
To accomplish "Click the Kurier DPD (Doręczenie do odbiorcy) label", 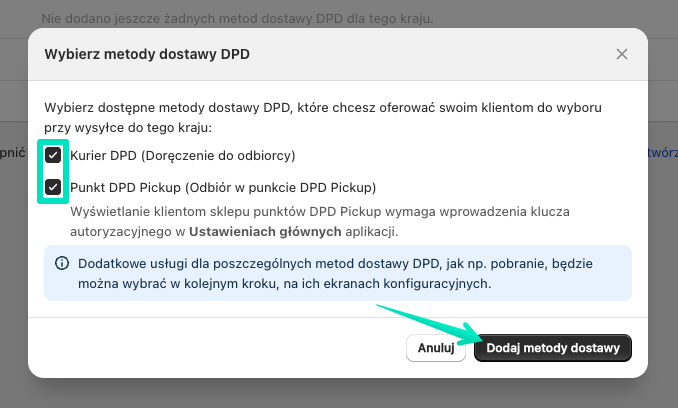I will pos(182,156).
